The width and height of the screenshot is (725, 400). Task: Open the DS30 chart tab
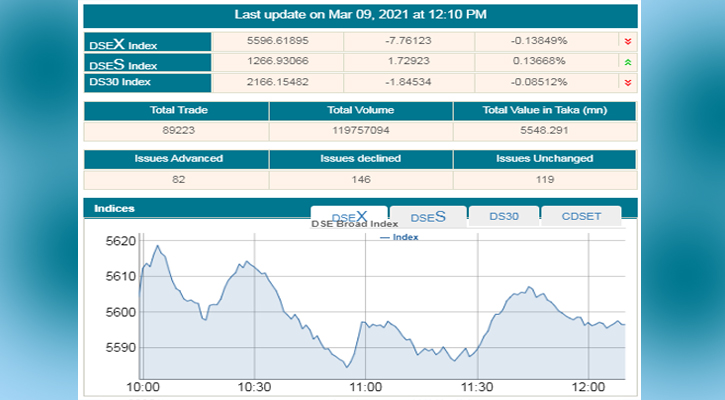[503, 216]
